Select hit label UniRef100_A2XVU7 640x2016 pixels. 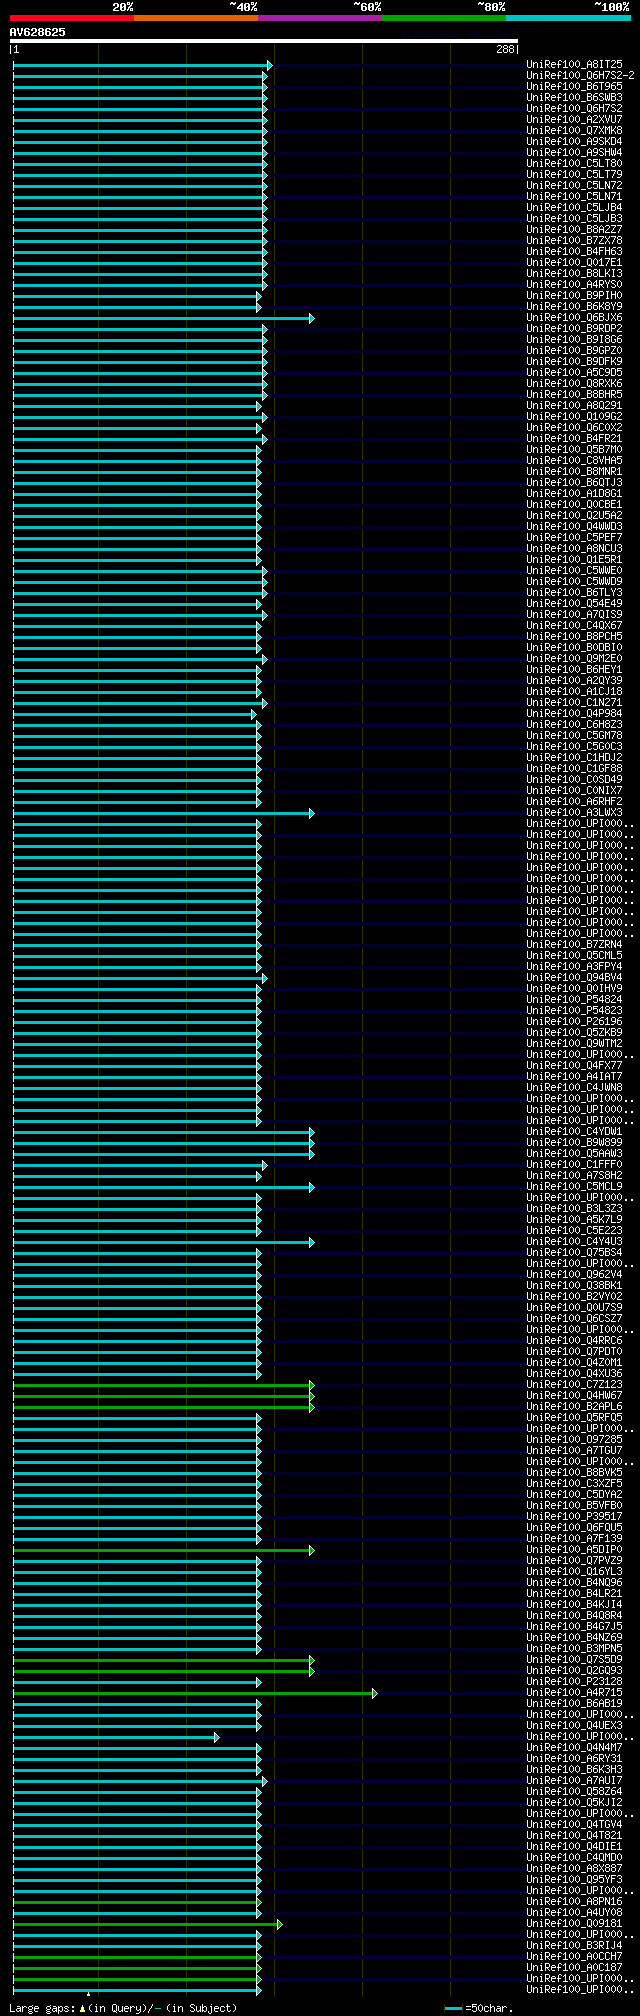click(574, 120)
